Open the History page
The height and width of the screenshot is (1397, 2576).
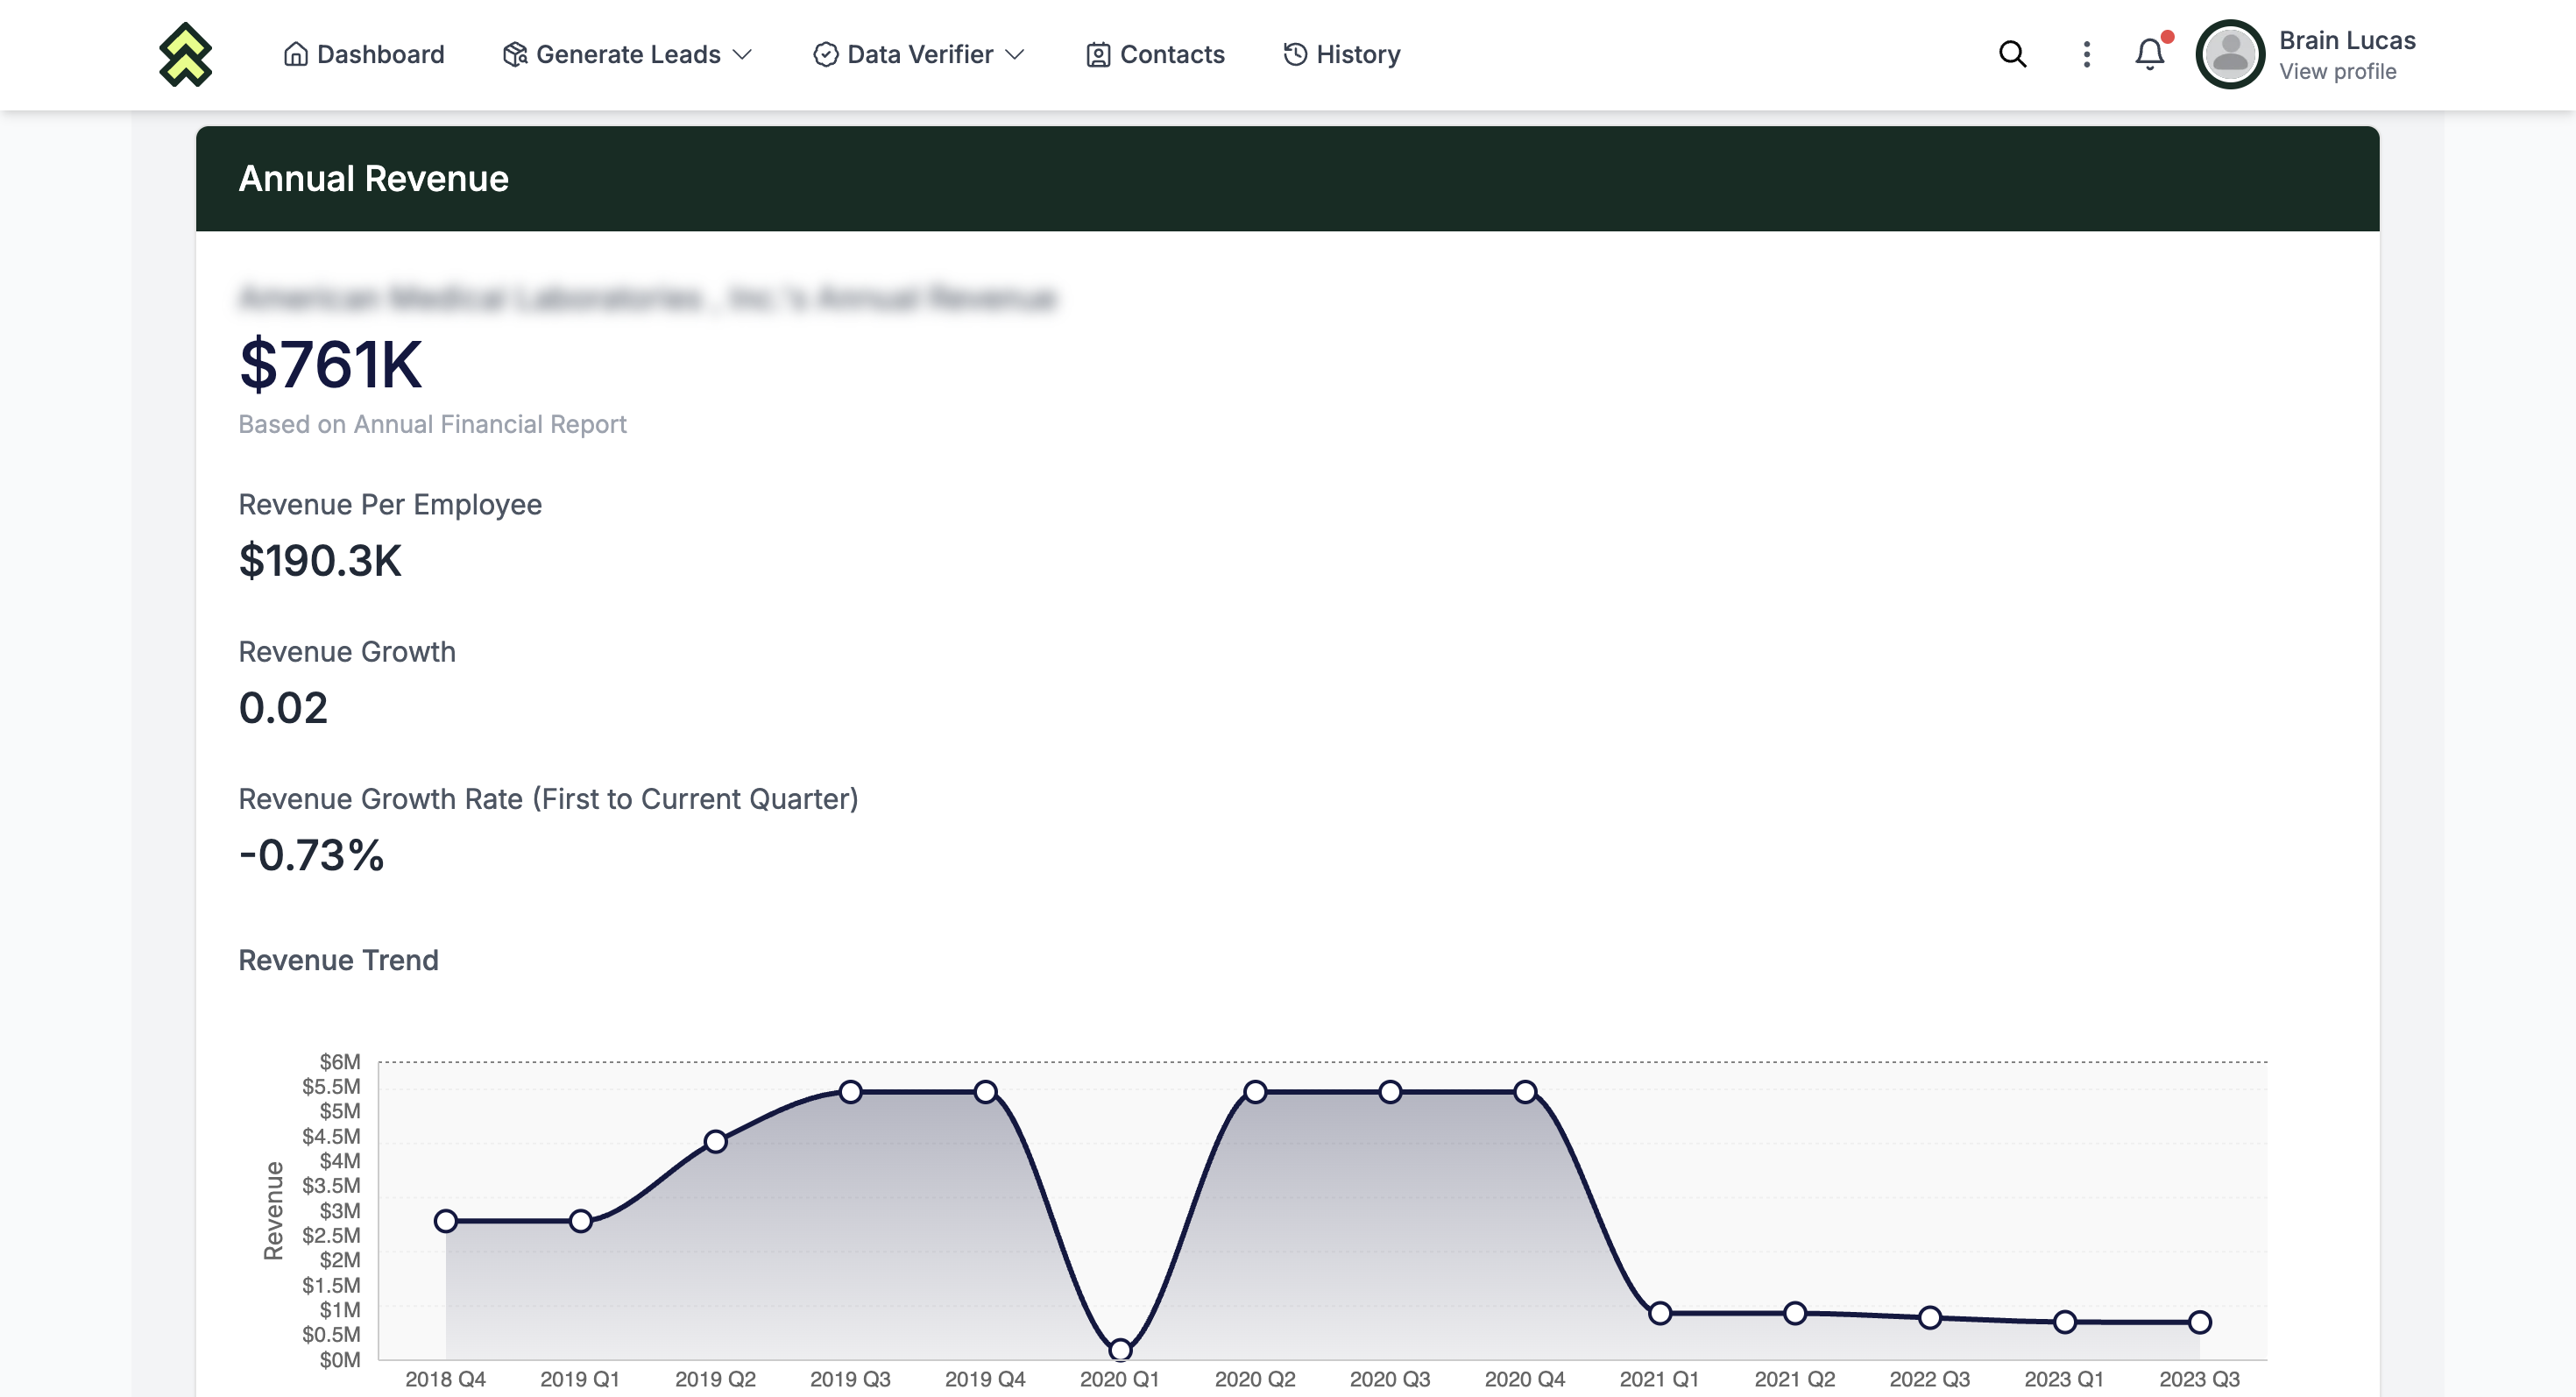click(x=1341, y=54)
